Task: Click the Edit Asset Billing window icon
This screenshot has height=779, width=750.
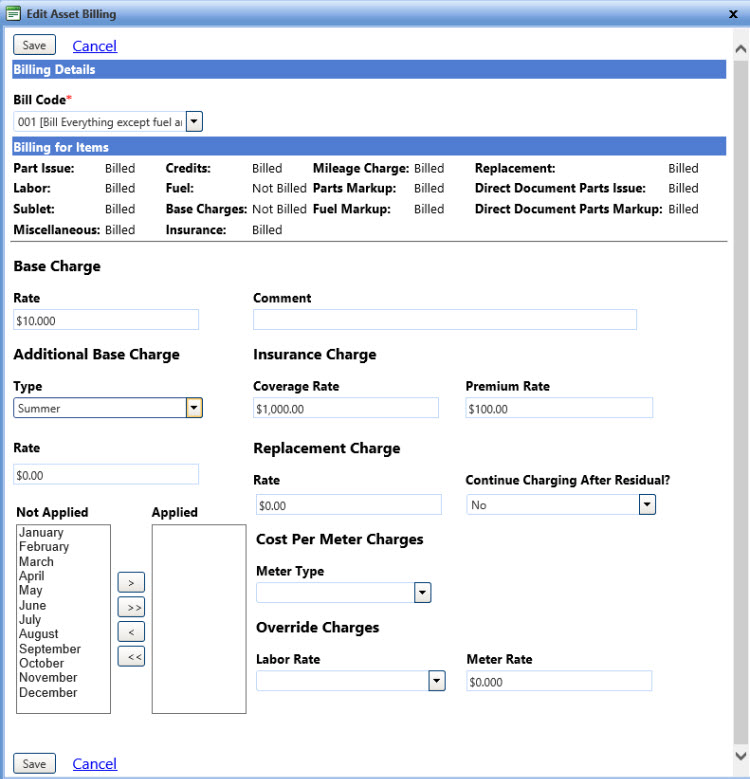Action: pyautogui.click(x=13, y=13)
